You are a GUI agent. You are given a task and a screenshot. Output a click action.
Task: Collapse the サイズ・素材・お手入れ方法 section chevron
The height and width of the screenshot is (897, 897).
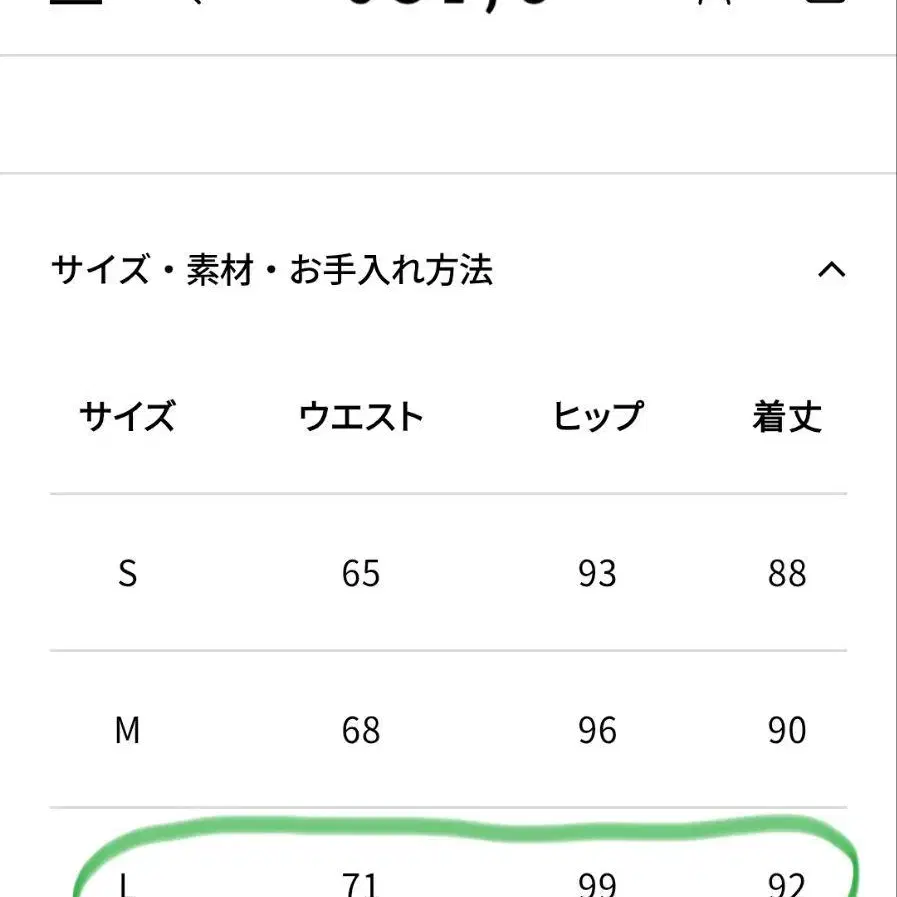(x=831, y=270)
